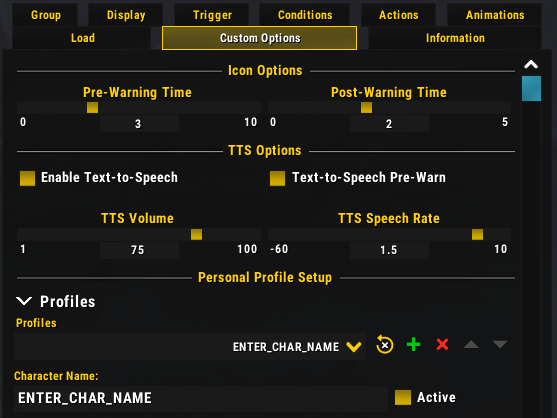This screenshot has height=418, width=557.
Task: Add a new profile with green plus
Action: coord(413,344)
